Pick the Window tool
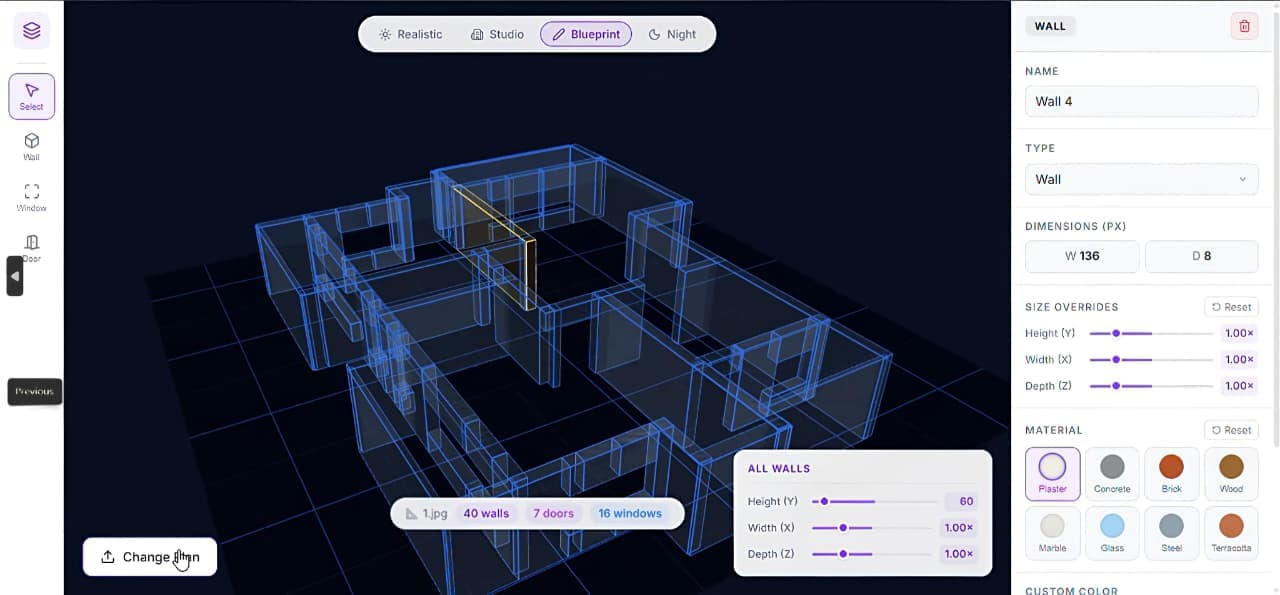 [31, 197]
